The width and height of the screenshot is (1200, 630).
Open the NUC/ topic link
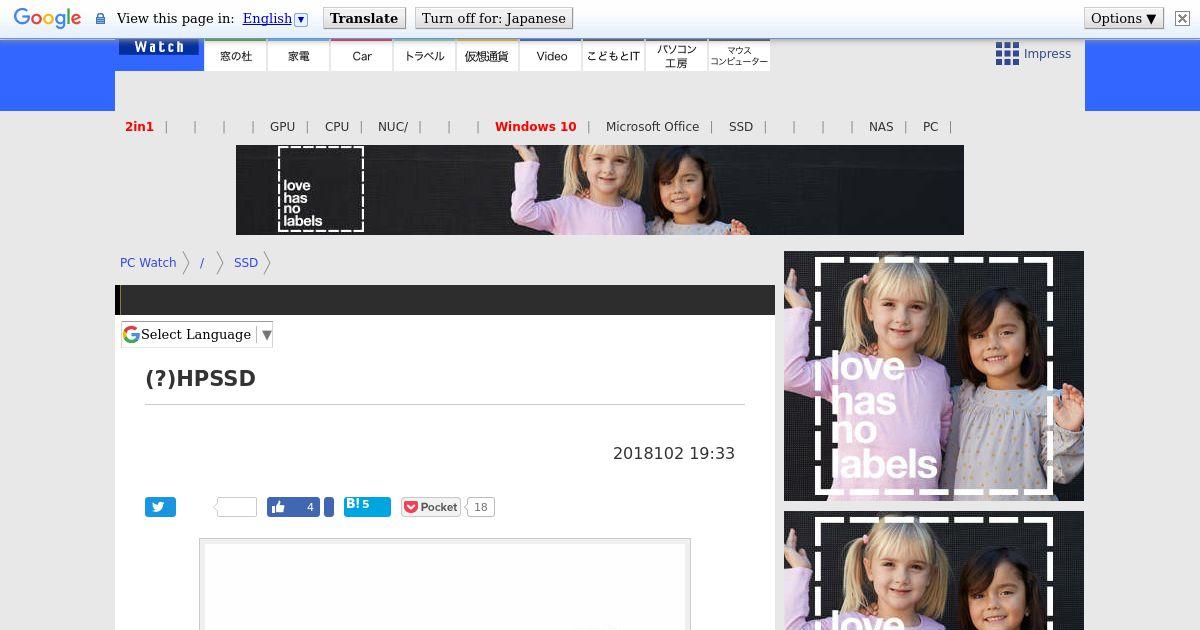point(393,127)
